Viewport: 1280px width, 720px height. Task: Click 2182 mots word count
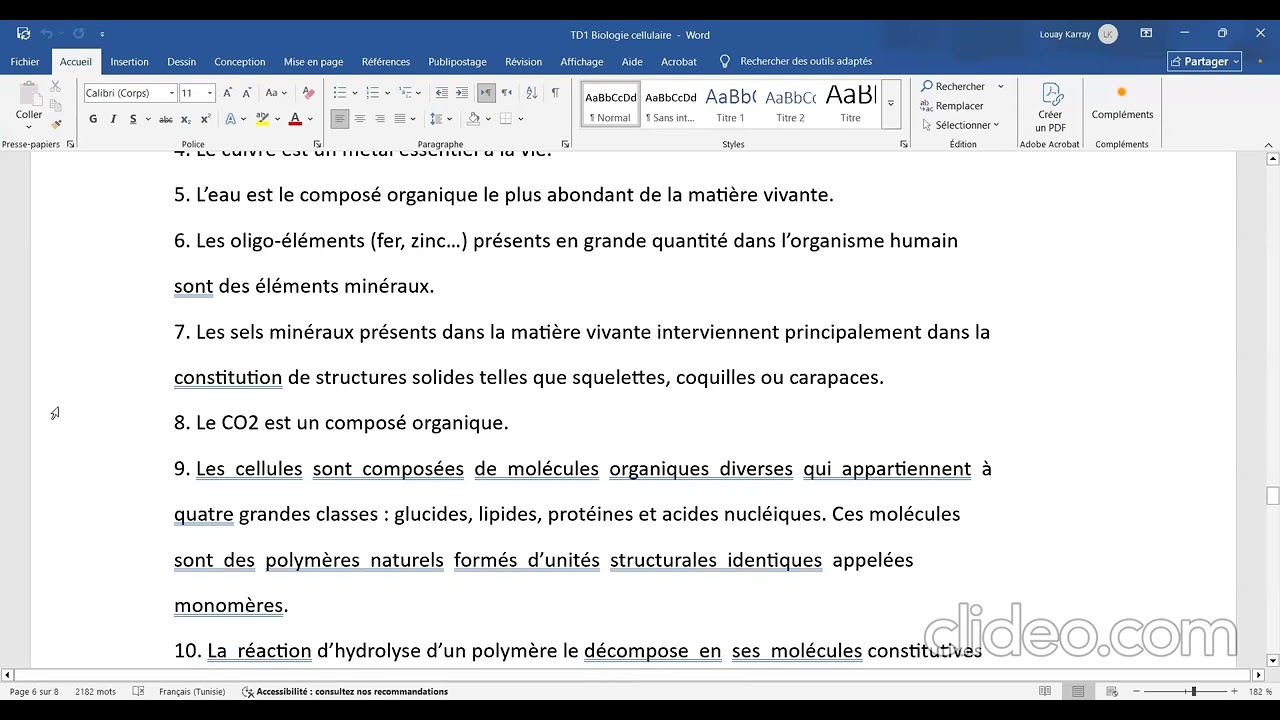click(95, 692)
